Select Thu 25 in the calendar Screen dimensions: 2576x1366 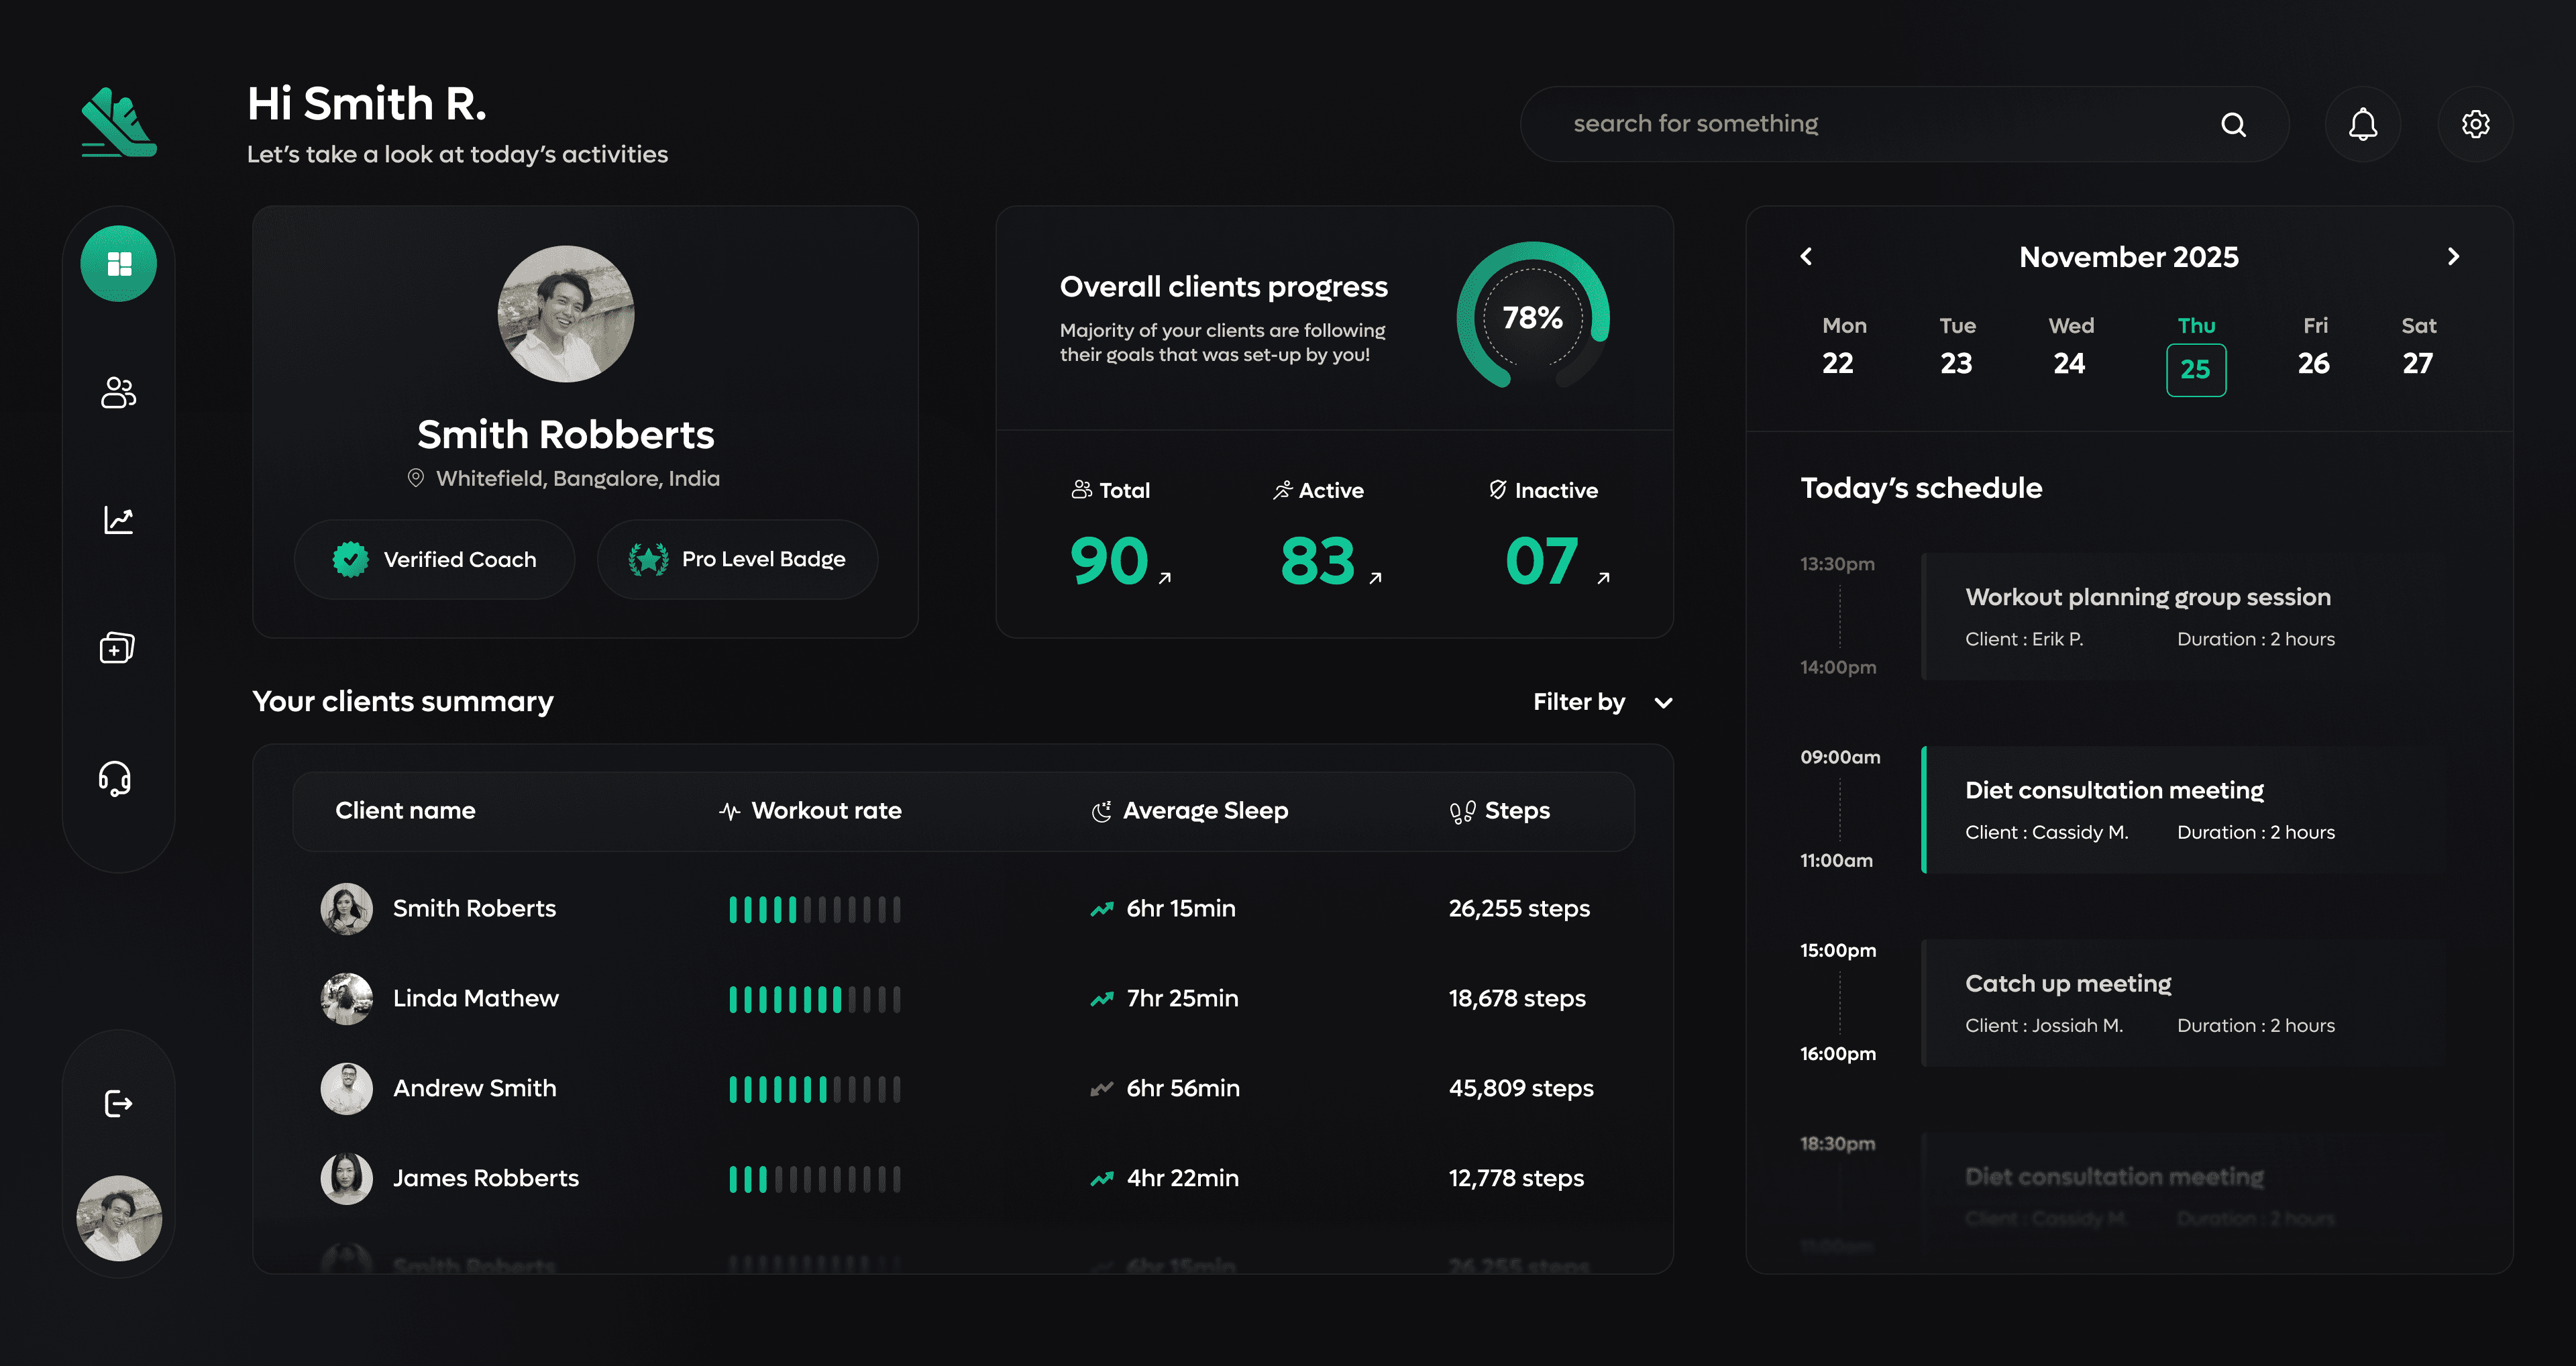(2195, 369)
